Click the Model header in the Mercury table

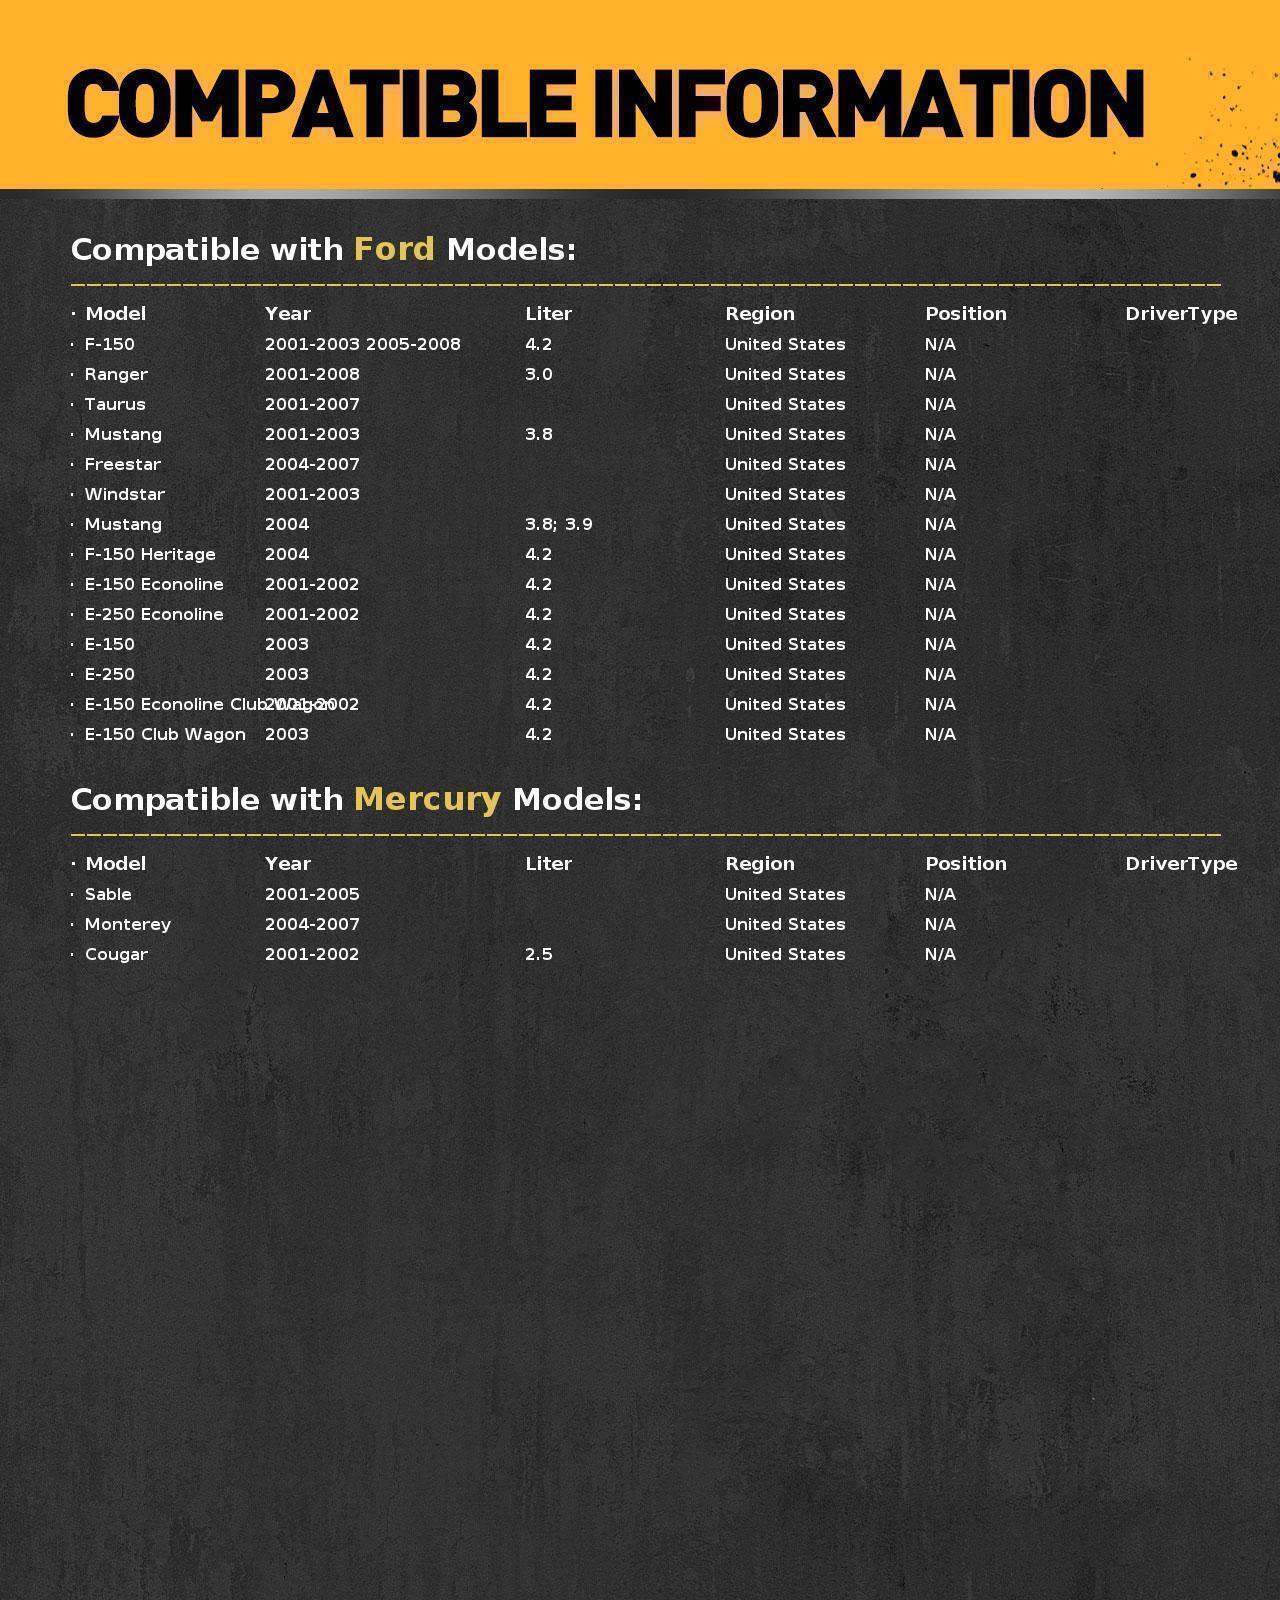pyautogui.click(x=115, y=864)
